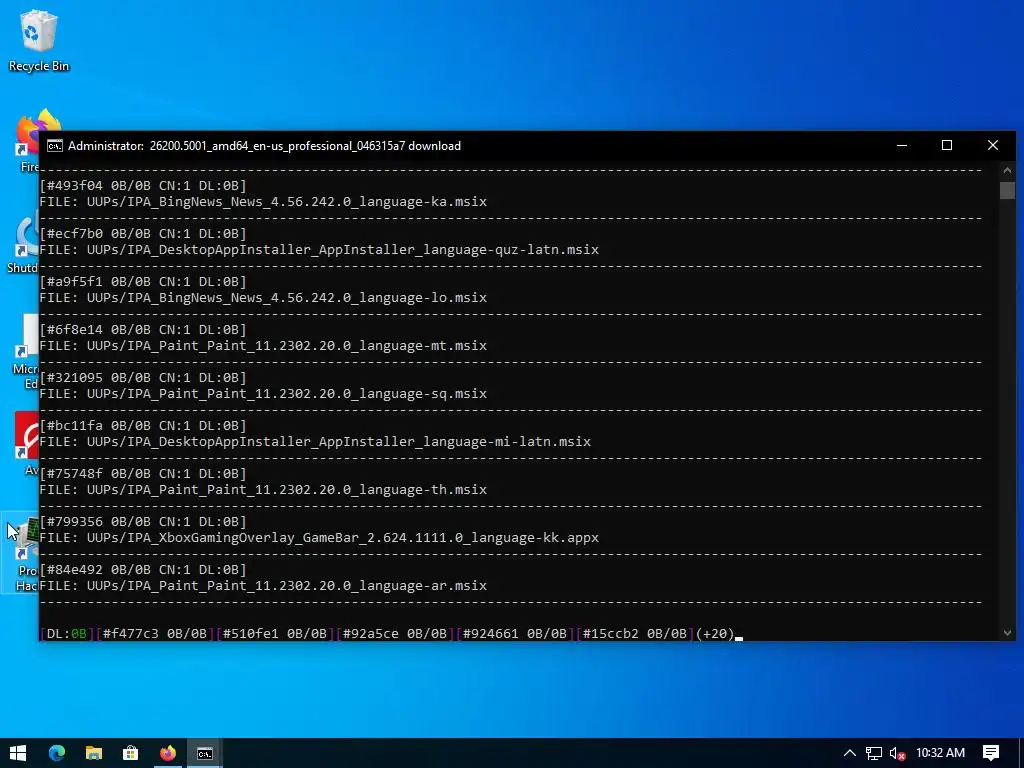1024x768 pixels.
Task: Click the #510fe1 0B/0B progress entry
Action: [x=274, y=633]
